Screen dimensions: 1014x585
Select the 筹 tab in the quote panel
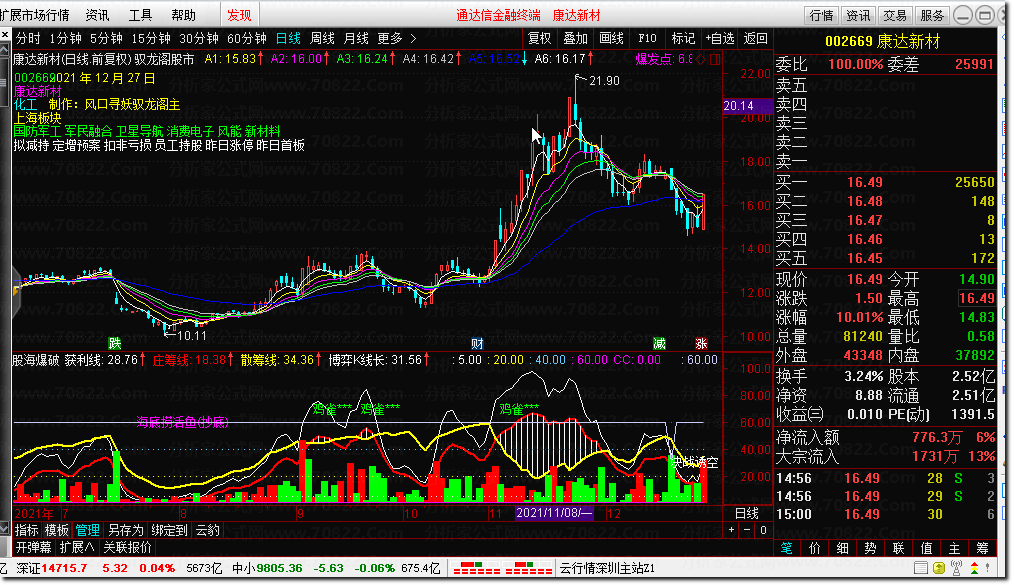click(982, 548)
